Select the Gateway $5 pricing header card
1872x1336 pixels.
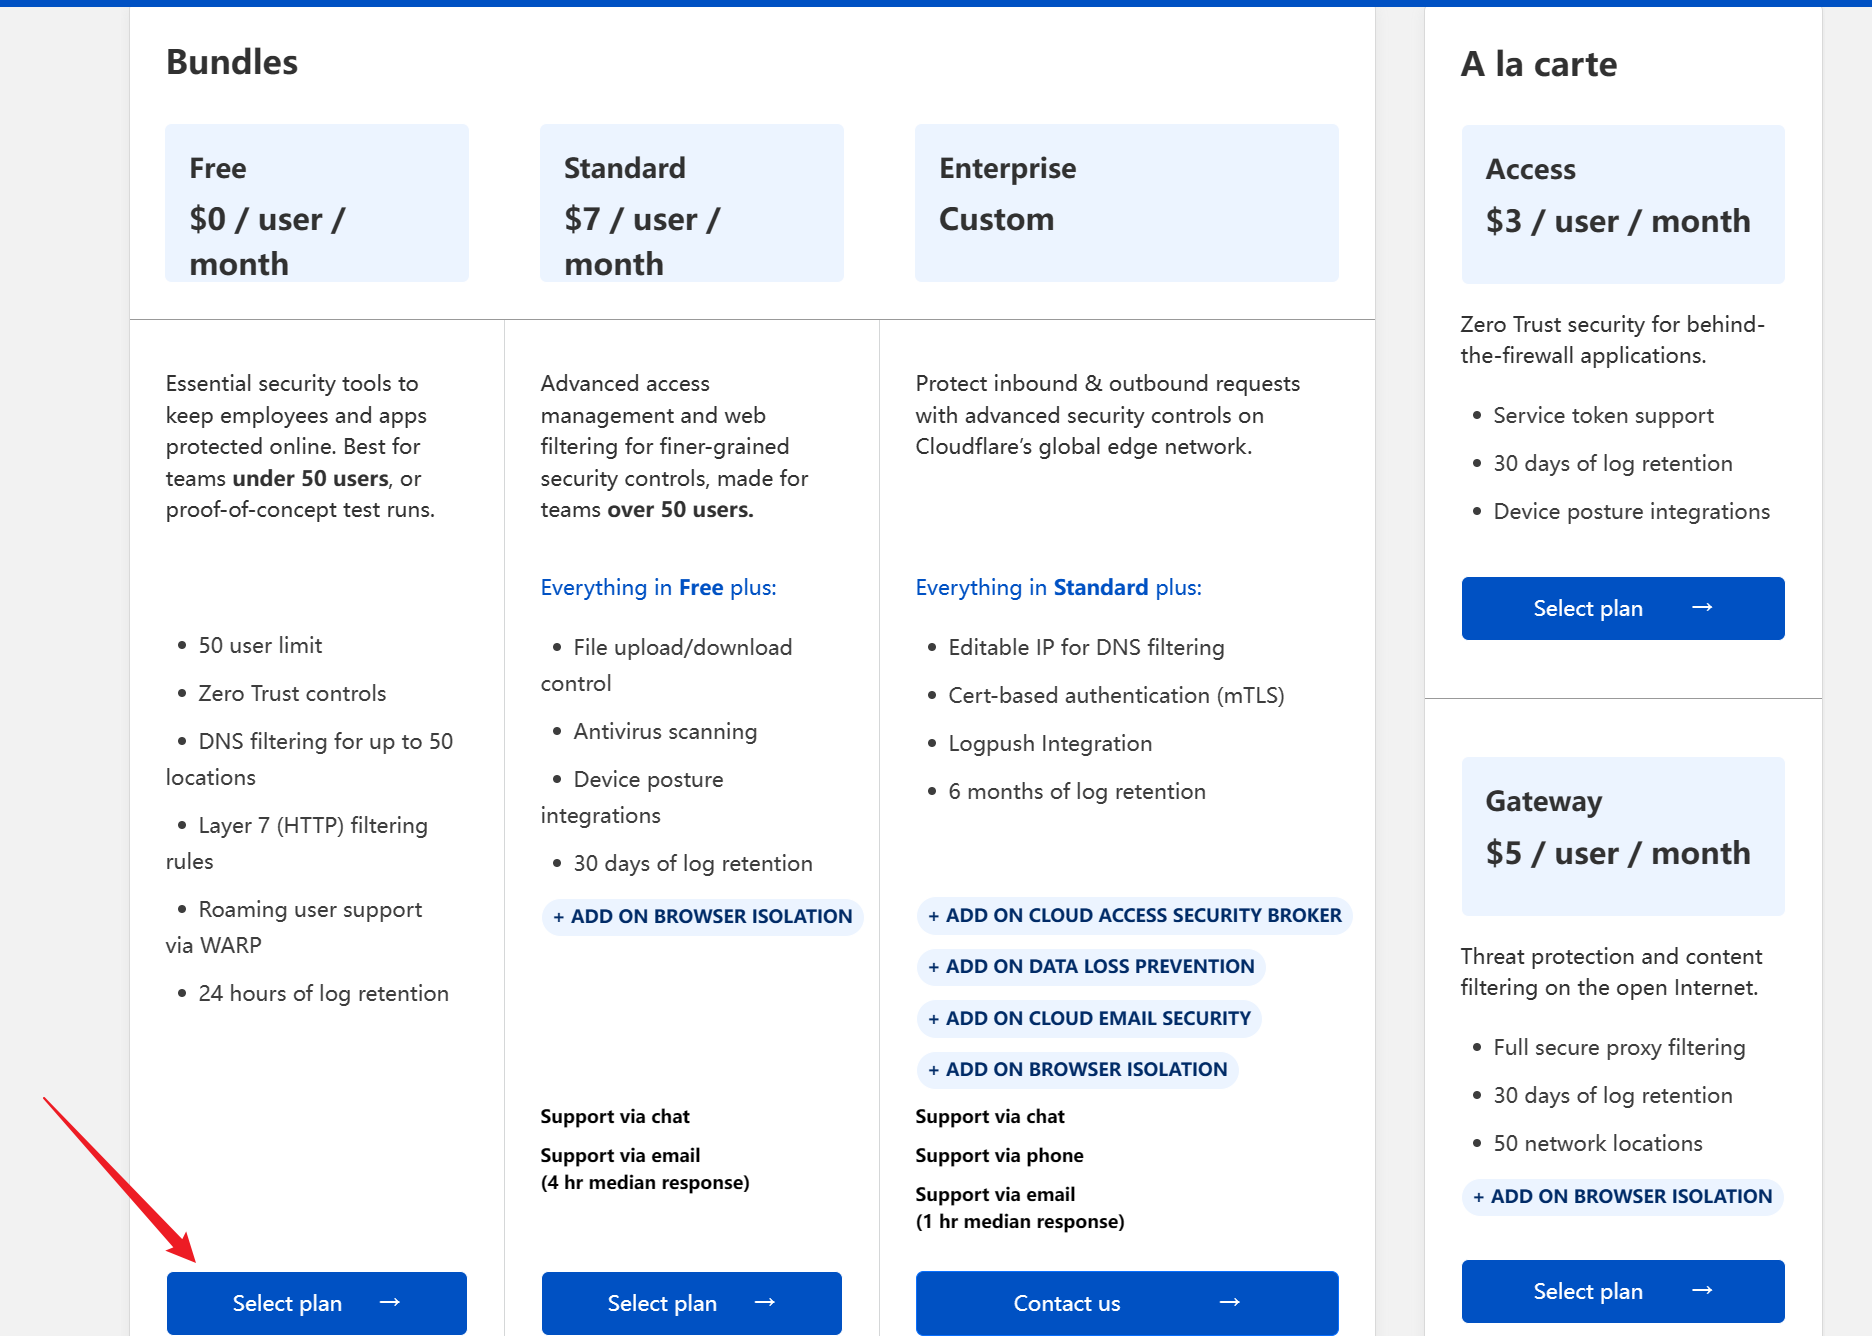(x=1622, y=836)
